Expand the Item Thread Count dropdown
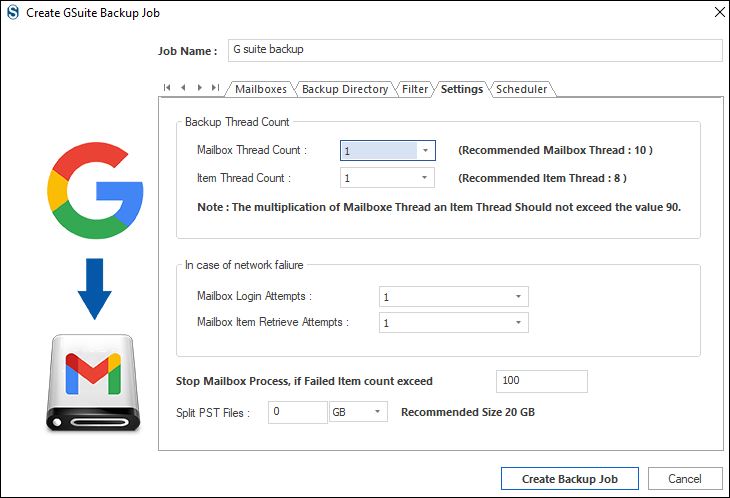Viewport: 730px width, 498px height. point(424,178)
